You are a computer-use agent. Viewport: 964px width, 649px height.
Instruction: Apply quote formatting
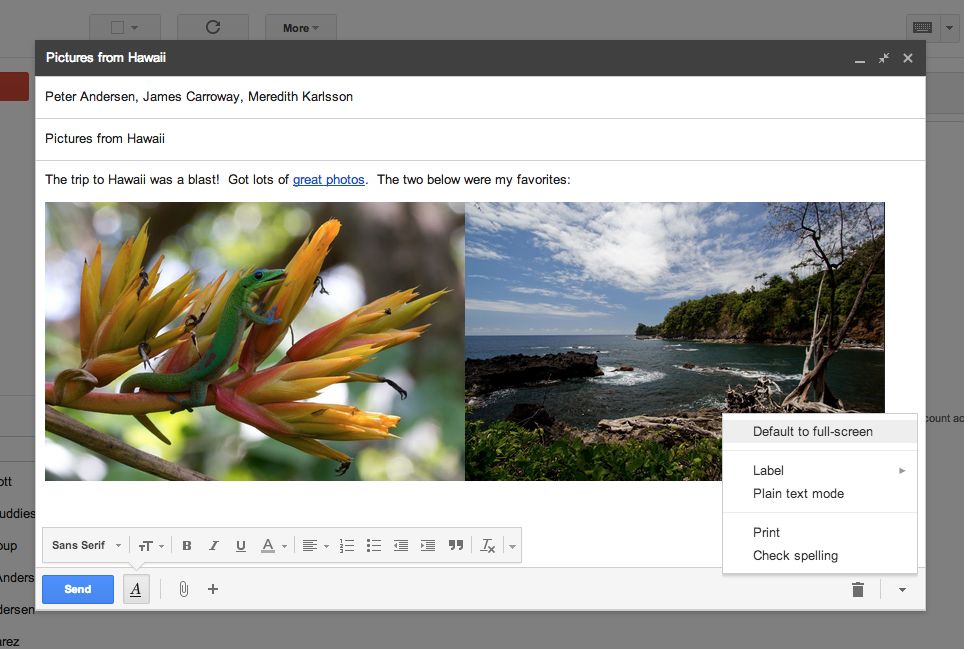coord(456,545)
